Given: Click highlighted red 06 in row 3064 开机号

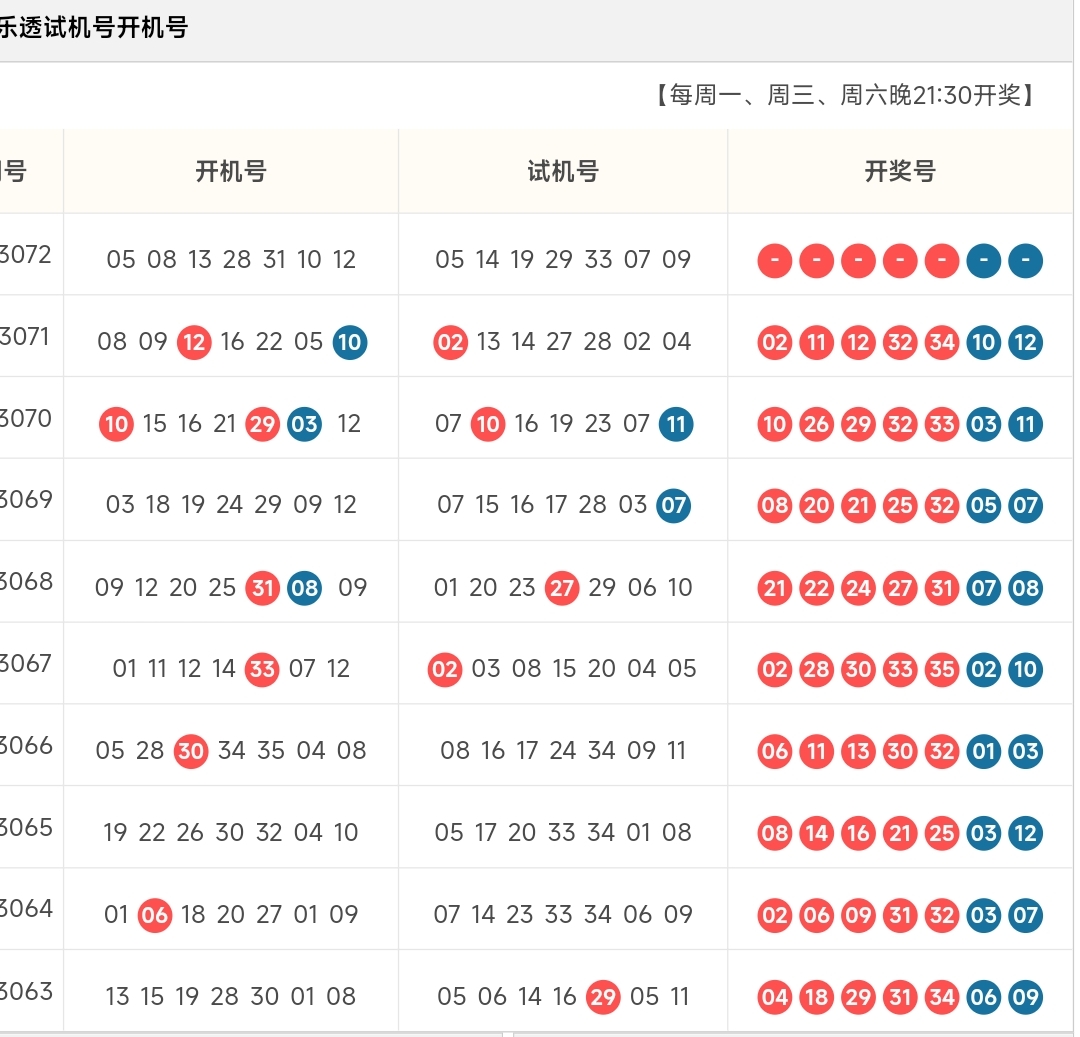Looking at the screenshot, I should pos(155,915).
